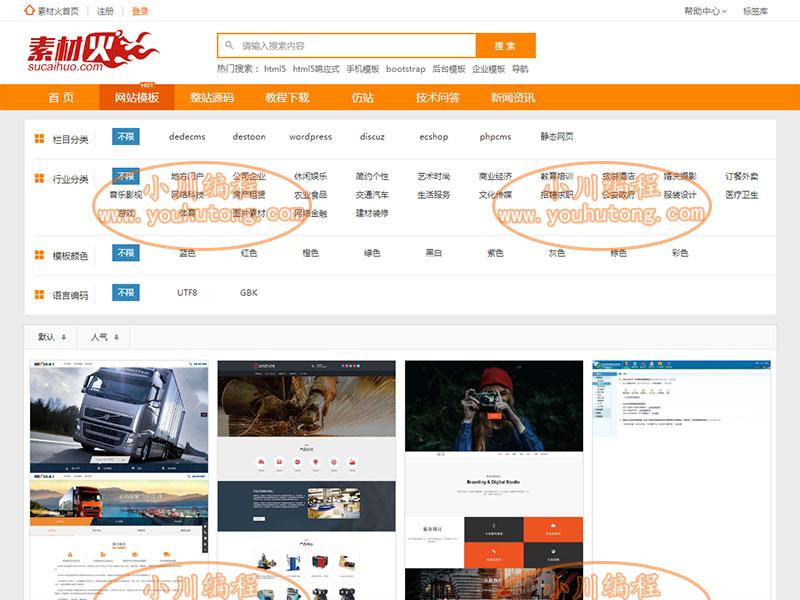This screenshot has width=800, height=600.
Task: Select industry filter 交通汽车
Action: [x=372, y=195]
